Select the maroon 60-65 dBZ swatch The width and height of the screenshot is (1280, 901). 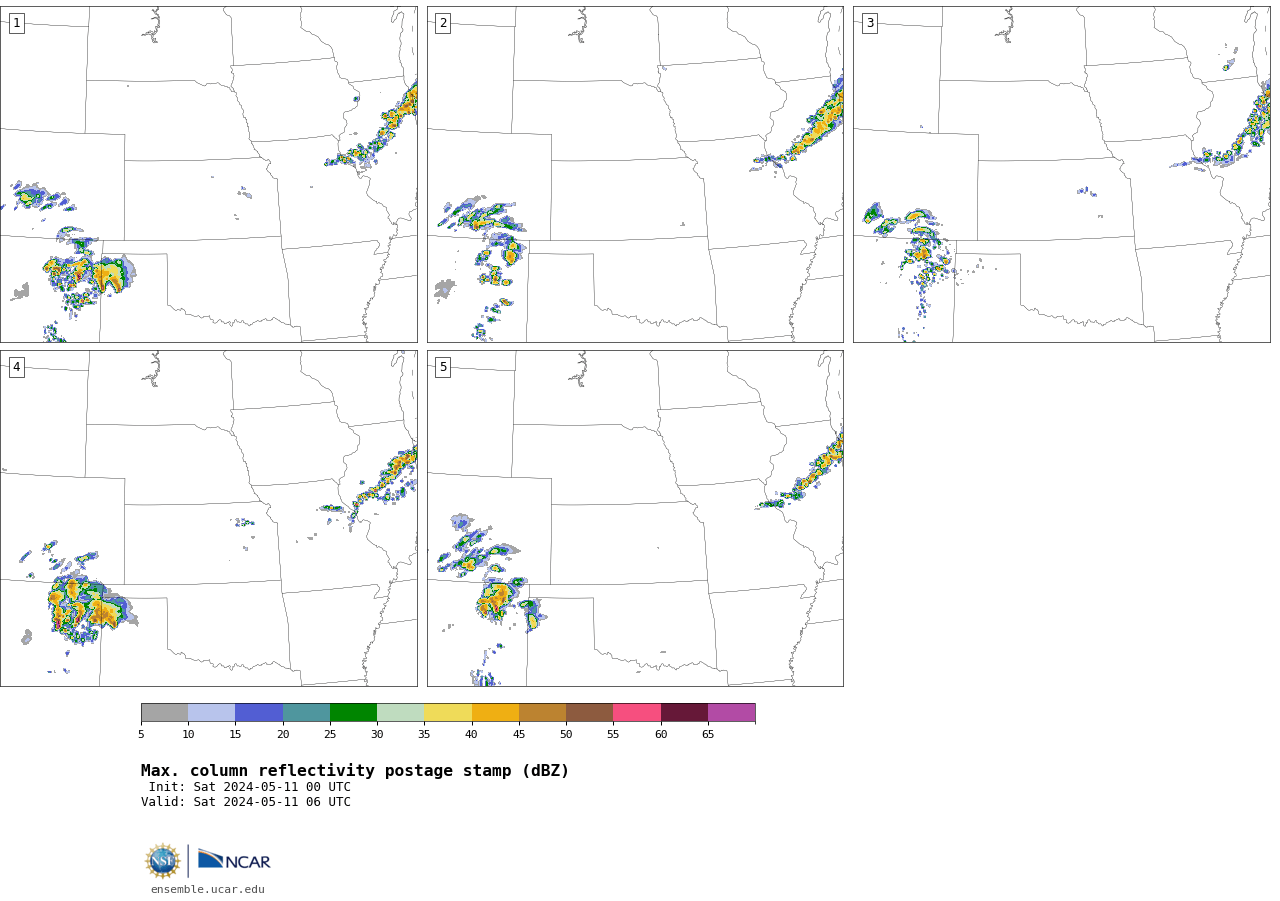tap(684, 713)
